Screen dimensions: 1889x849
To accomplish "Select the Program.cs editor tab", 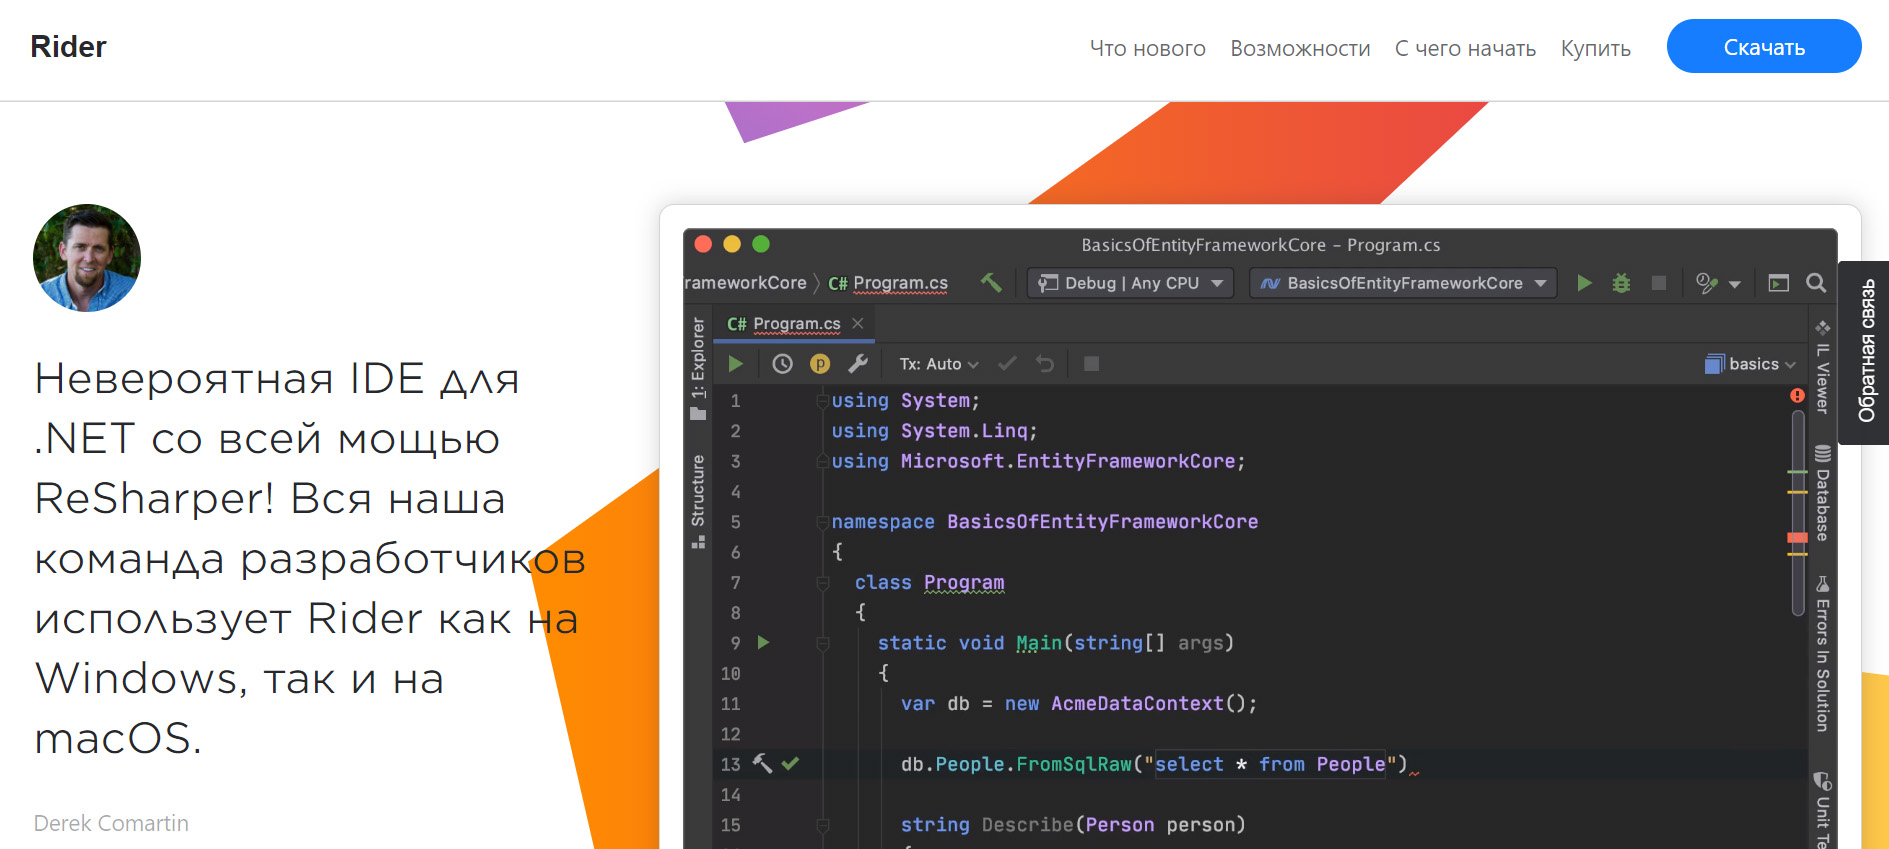I will click(795, 324).
